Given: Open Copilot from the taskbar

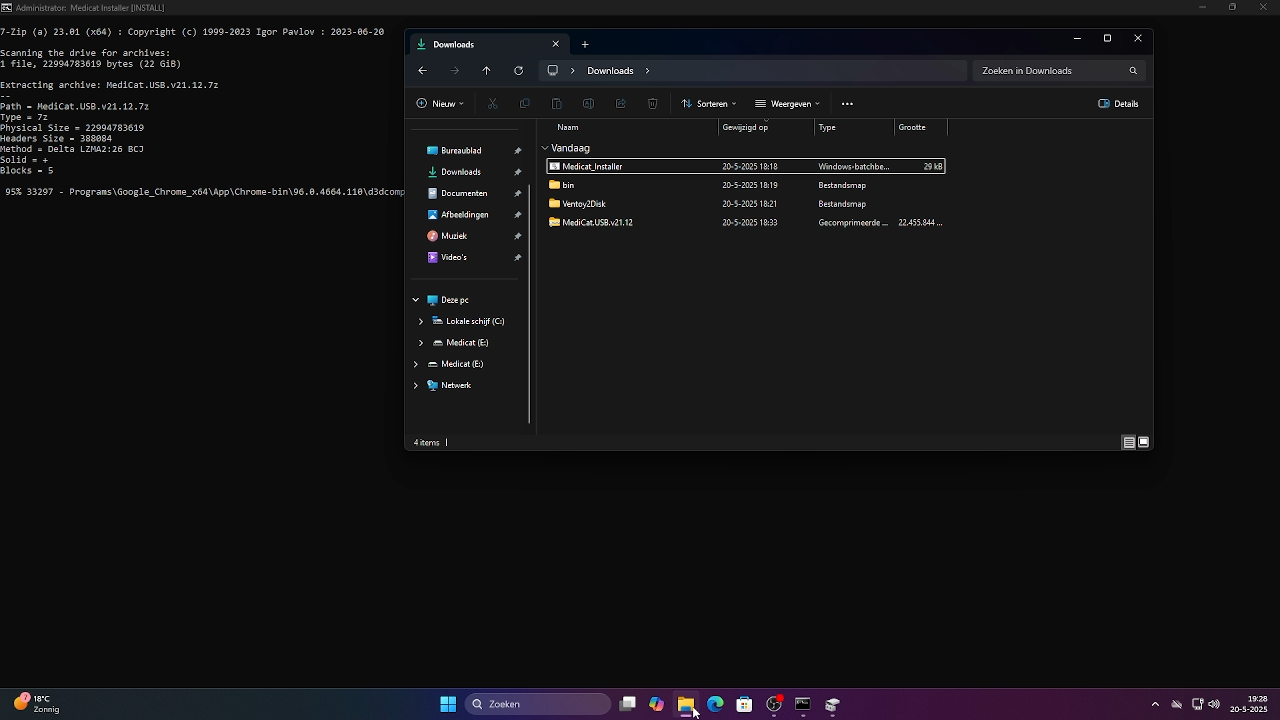Looking at the screenshot, I should click(x=656, y=704).
